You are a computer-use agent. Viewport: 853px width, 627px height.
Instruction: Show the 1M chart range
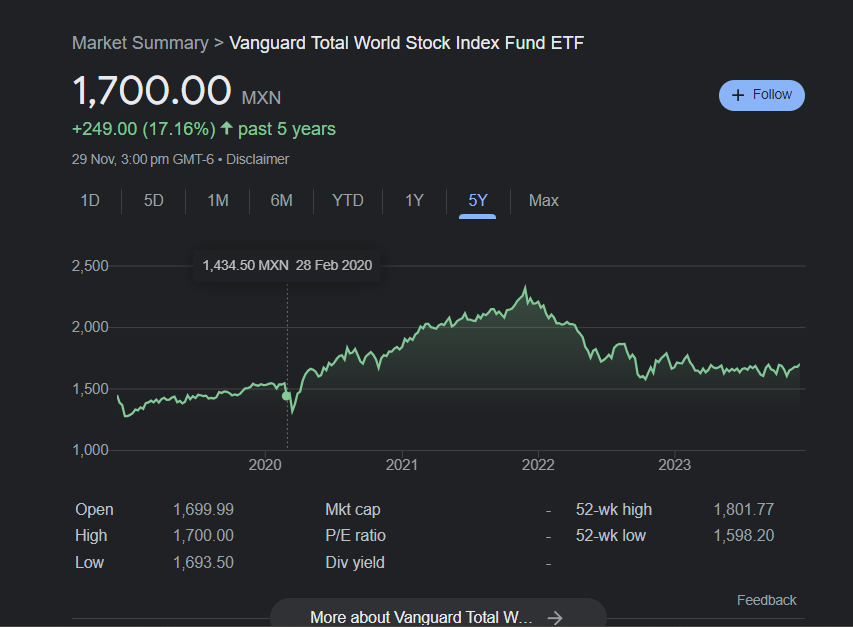pos(218,201)
